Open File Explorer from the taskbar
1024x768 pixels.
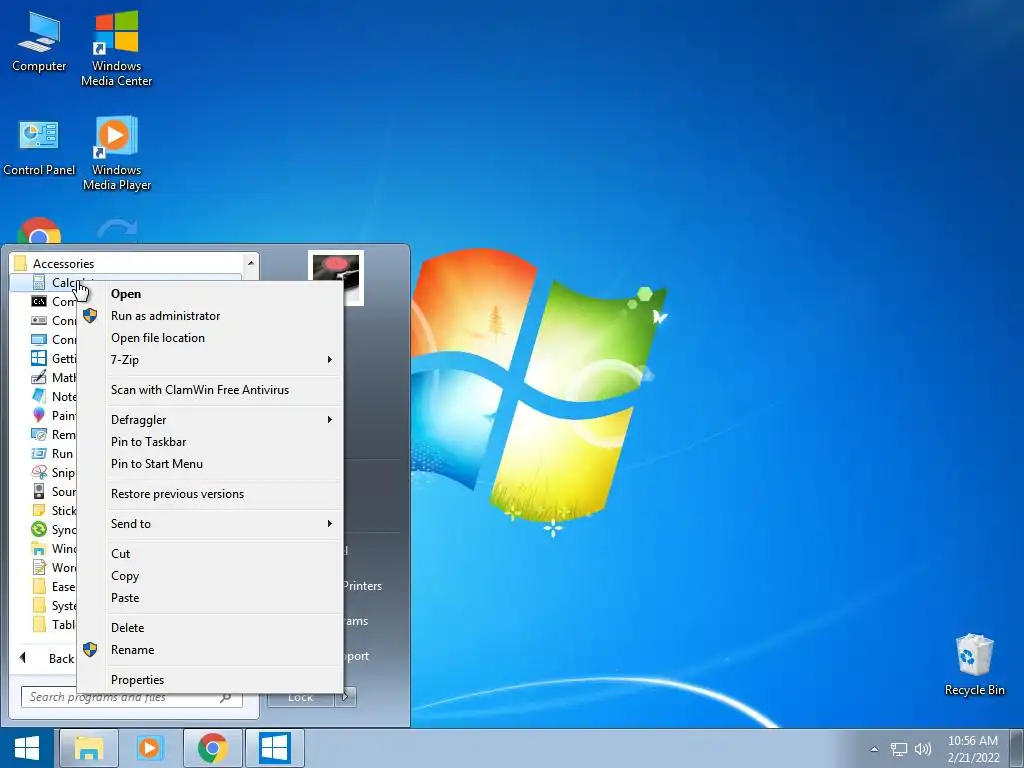tap(89, 748)
